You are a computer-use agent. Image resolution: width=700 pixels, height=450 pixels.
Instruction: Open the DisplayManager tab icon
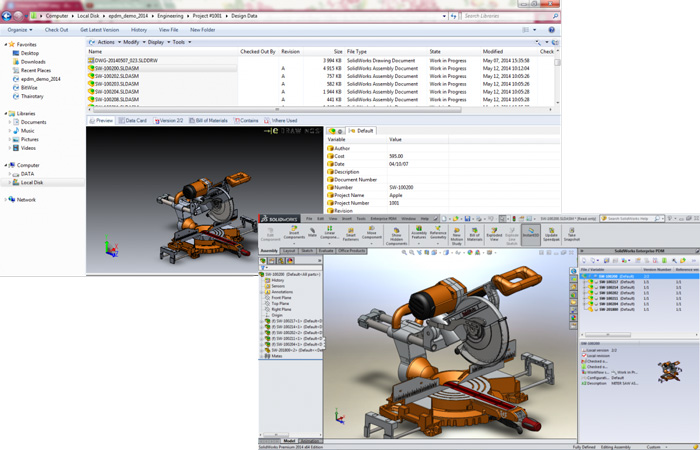point(290,261)
